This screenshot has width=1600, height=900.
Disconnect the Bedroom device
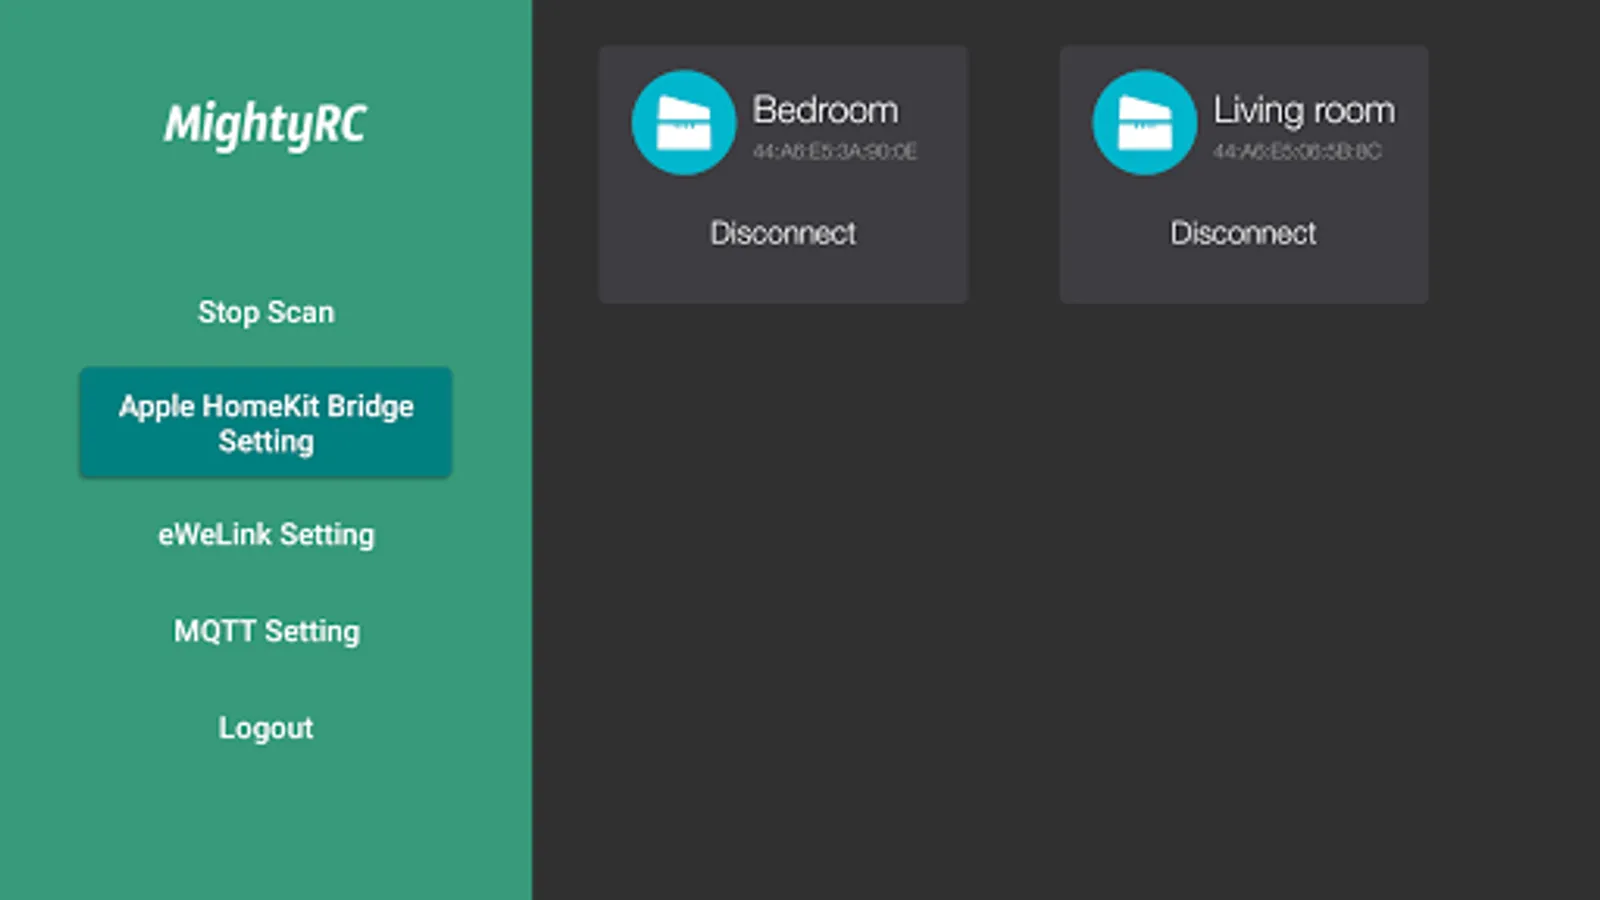(783, 233)
